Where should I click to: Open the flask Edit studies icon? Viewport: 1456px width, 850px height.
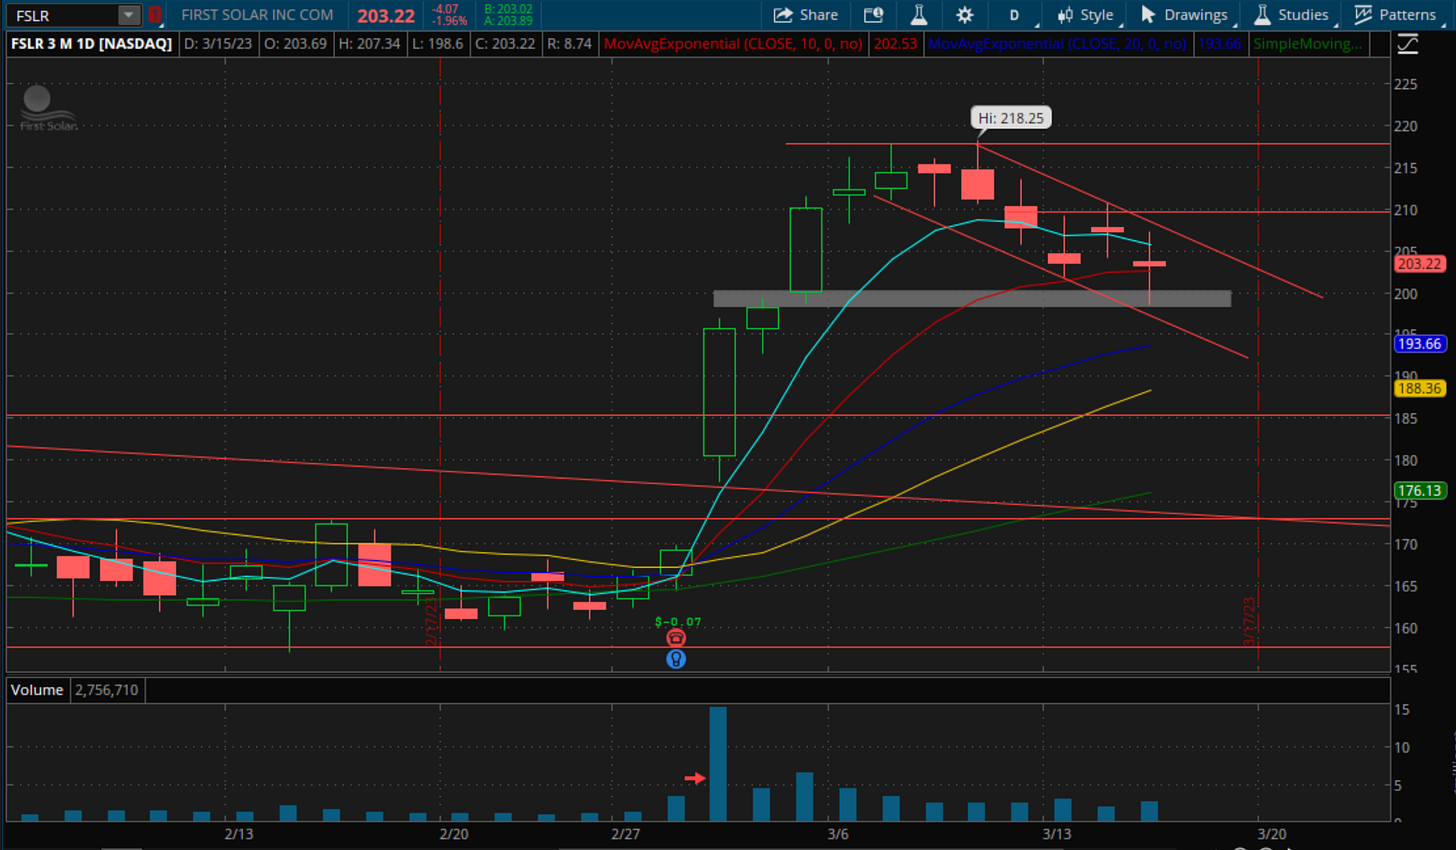(918, 15)
